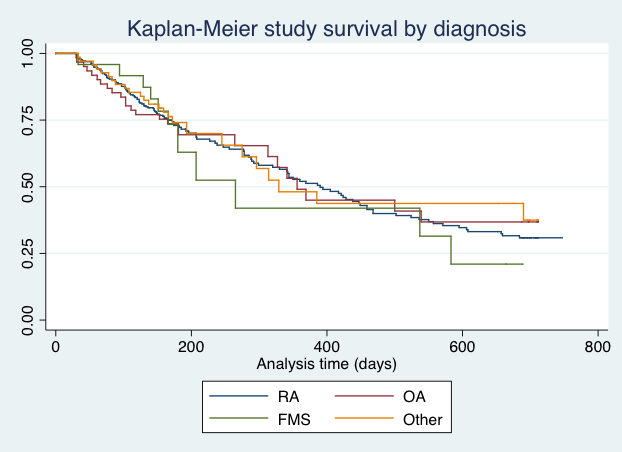Click the x-axis tick label 0
Image resolution: width=622 pixels, height=452 pixels.
(x=56, y=345)
